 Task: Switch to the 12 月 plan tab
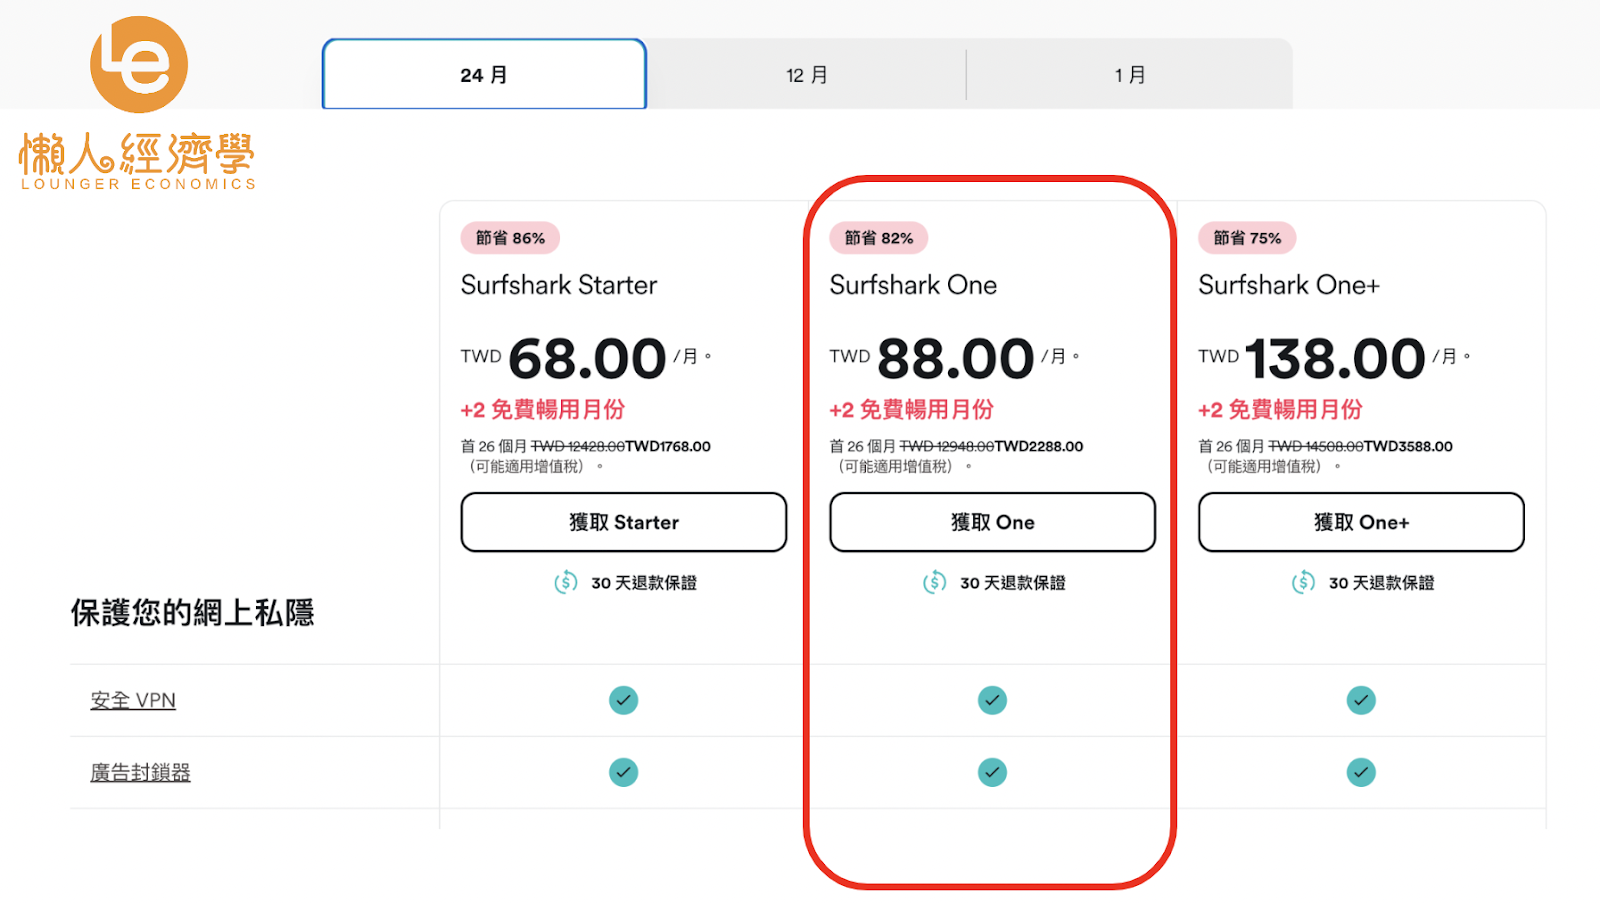[806, 74]
